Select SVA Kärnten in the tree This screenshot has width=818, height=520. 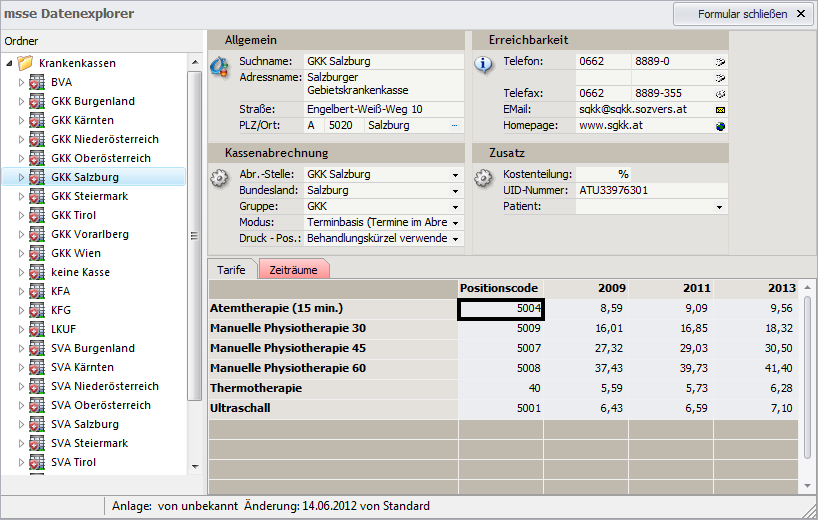(82, 367)
